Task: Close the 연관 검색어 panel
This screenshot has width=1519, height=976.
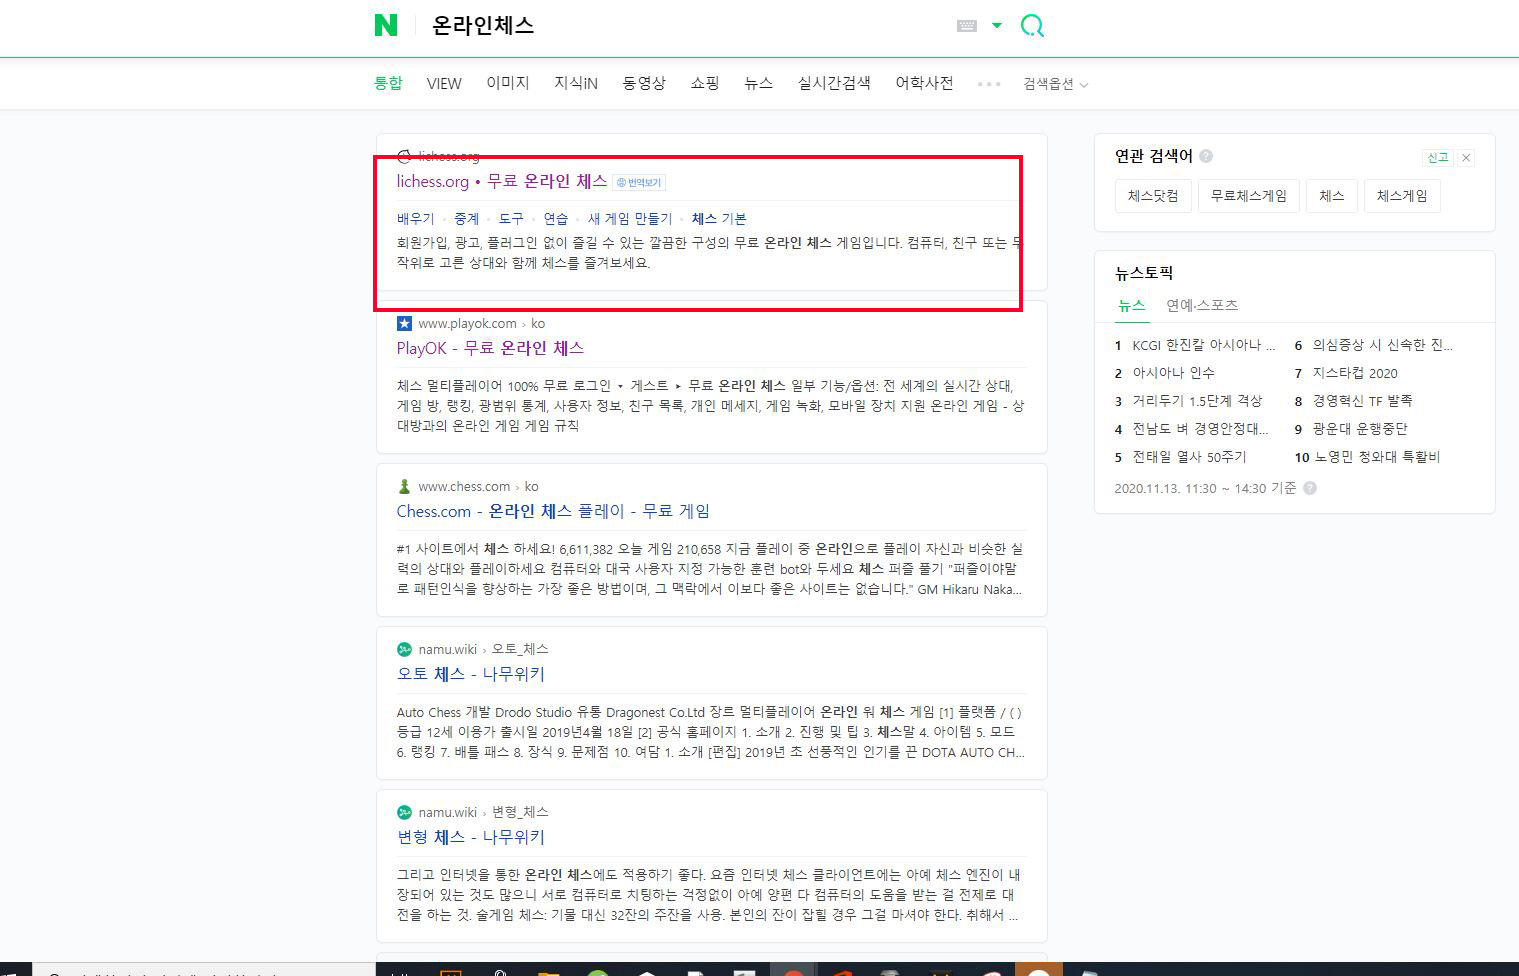Action: pos(1466,158)
